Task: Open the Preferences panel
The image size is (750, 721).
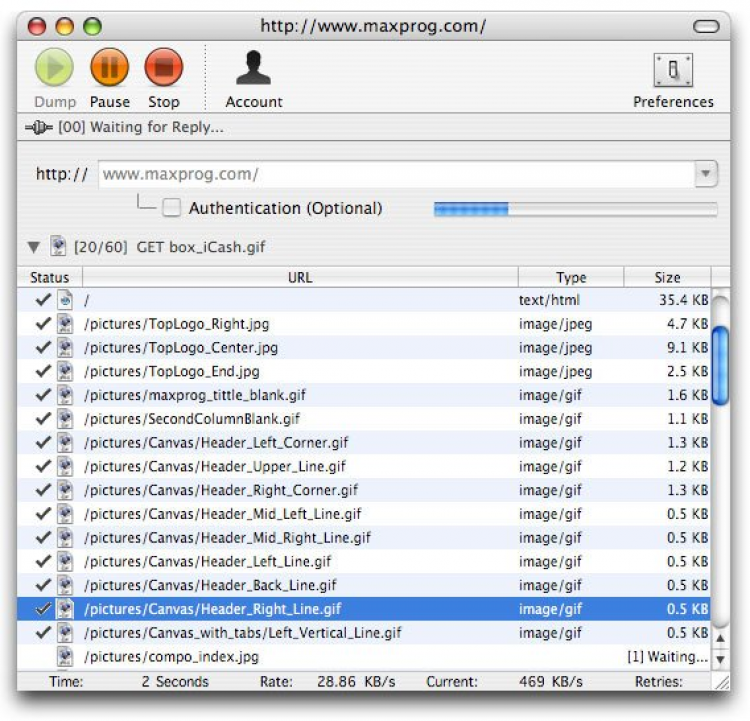Action: (673, 80)
